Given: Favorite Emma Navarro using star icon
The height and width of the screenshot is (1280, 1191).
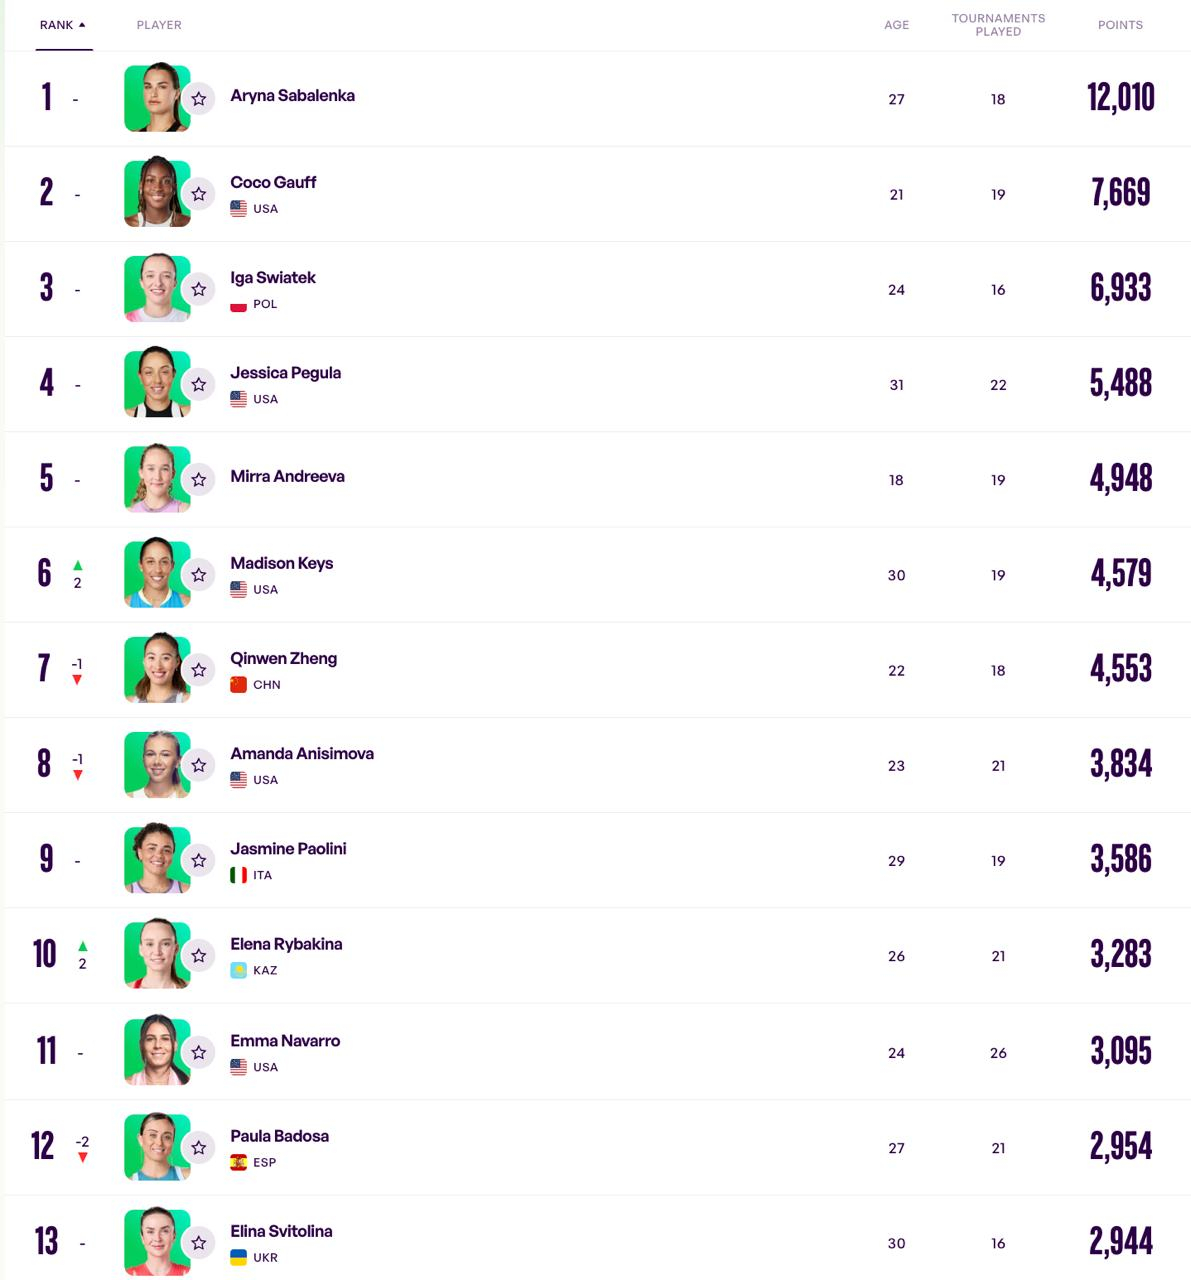Looking at the screenshot, I should [199, 1052].
